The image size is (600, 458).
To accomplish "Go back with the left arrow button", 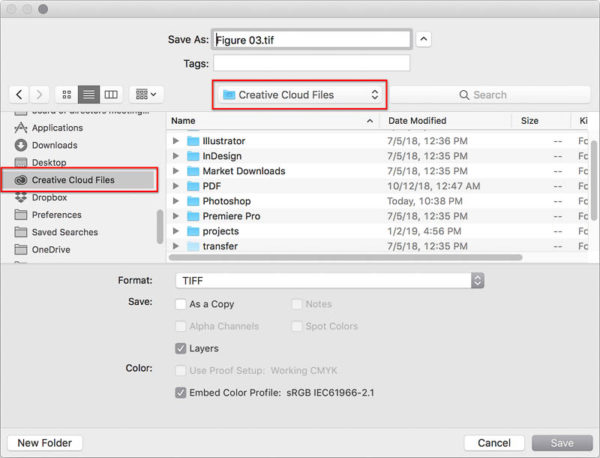I will point(19,95).
